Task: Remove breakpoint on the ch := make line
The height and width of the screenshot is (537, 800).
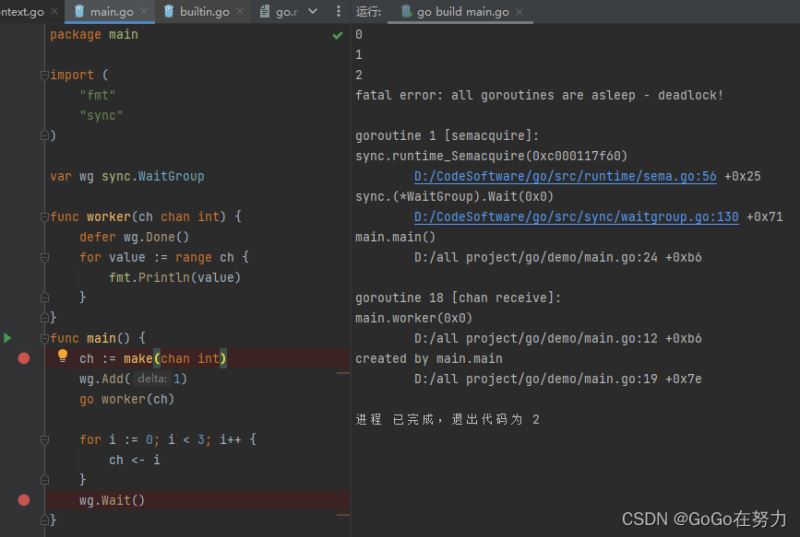Action: click(24, 358)
